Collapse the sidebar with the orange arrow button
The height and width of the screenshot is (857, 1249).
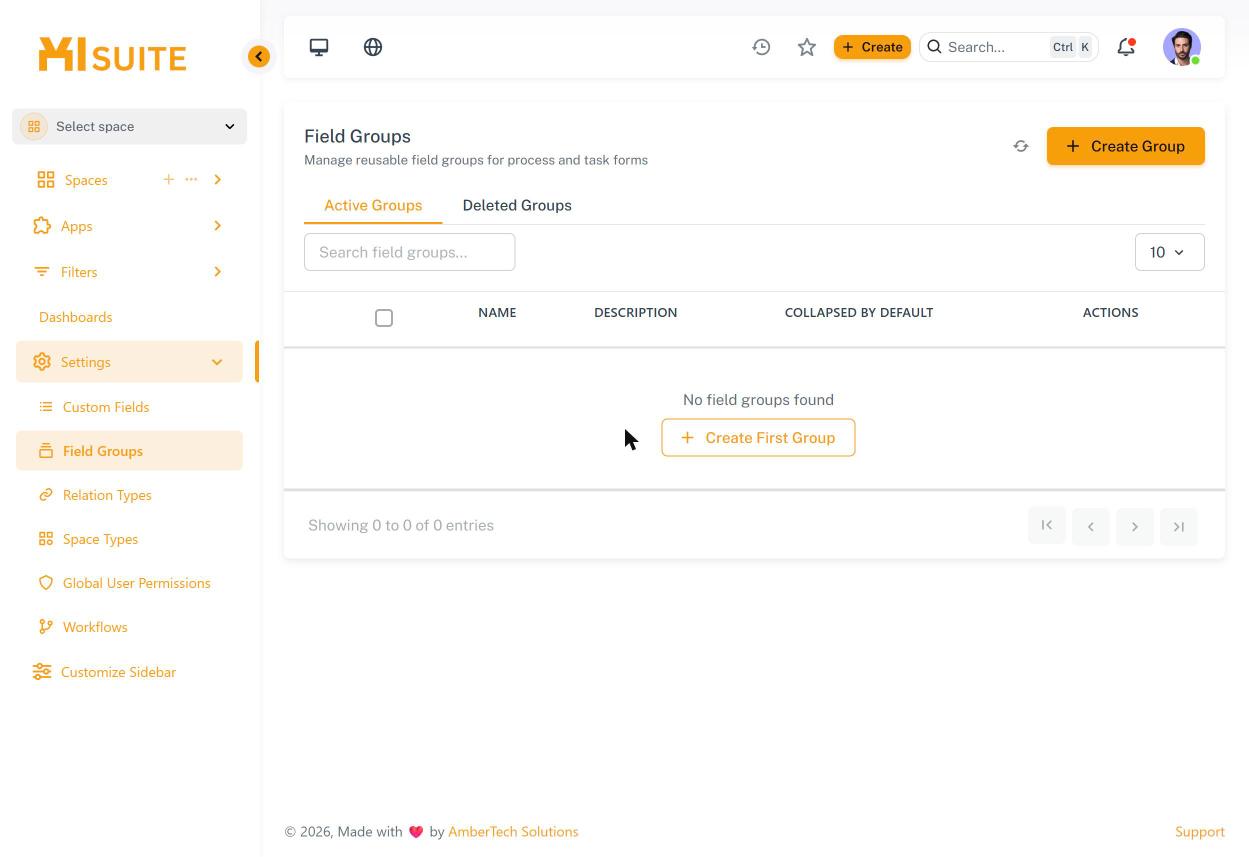coord(259,56)
